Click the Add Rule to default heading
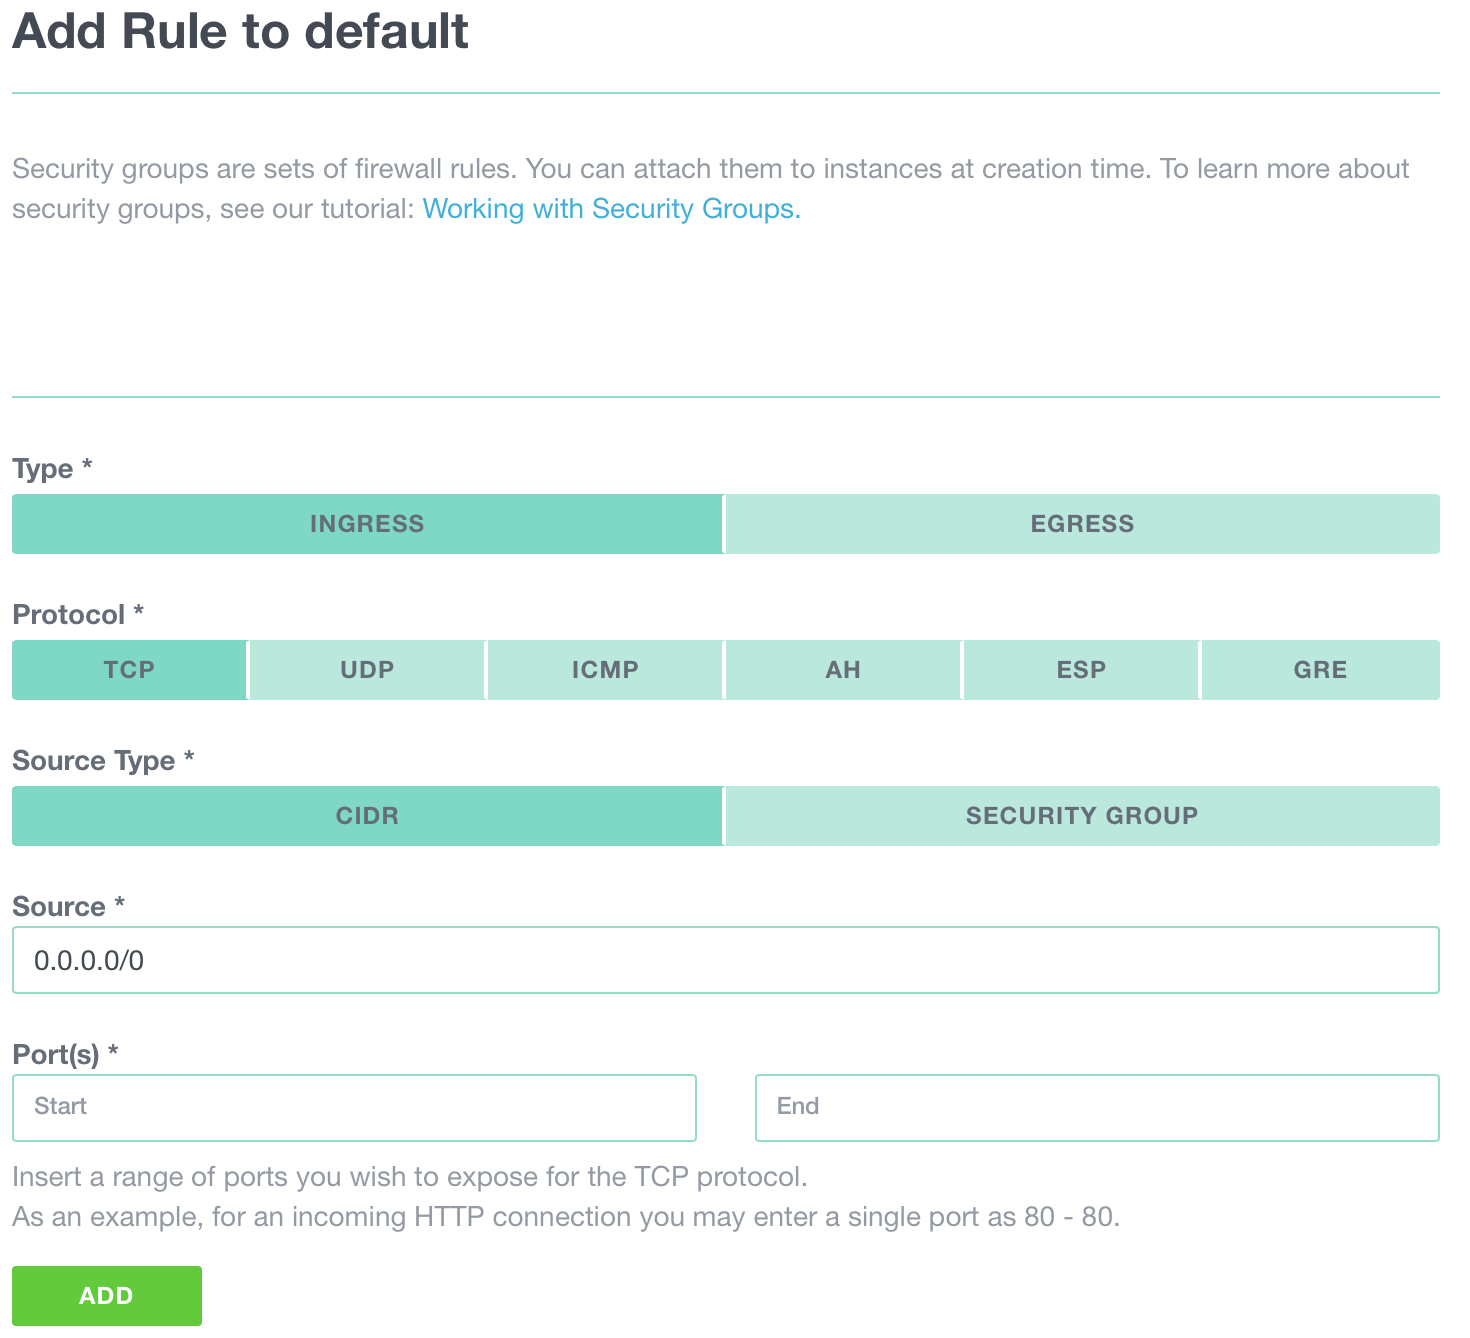Image resolution: width=1470 pixels, height=1338 pixels. (240, 31)
